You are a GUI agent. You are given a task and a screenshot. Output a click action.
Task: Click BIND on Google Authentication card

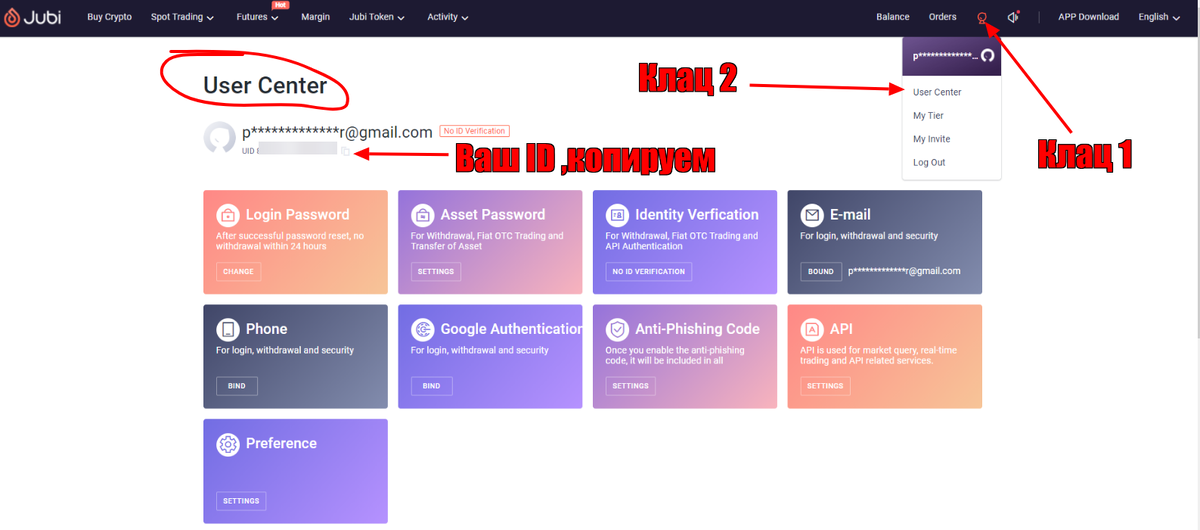coord(431,386)
